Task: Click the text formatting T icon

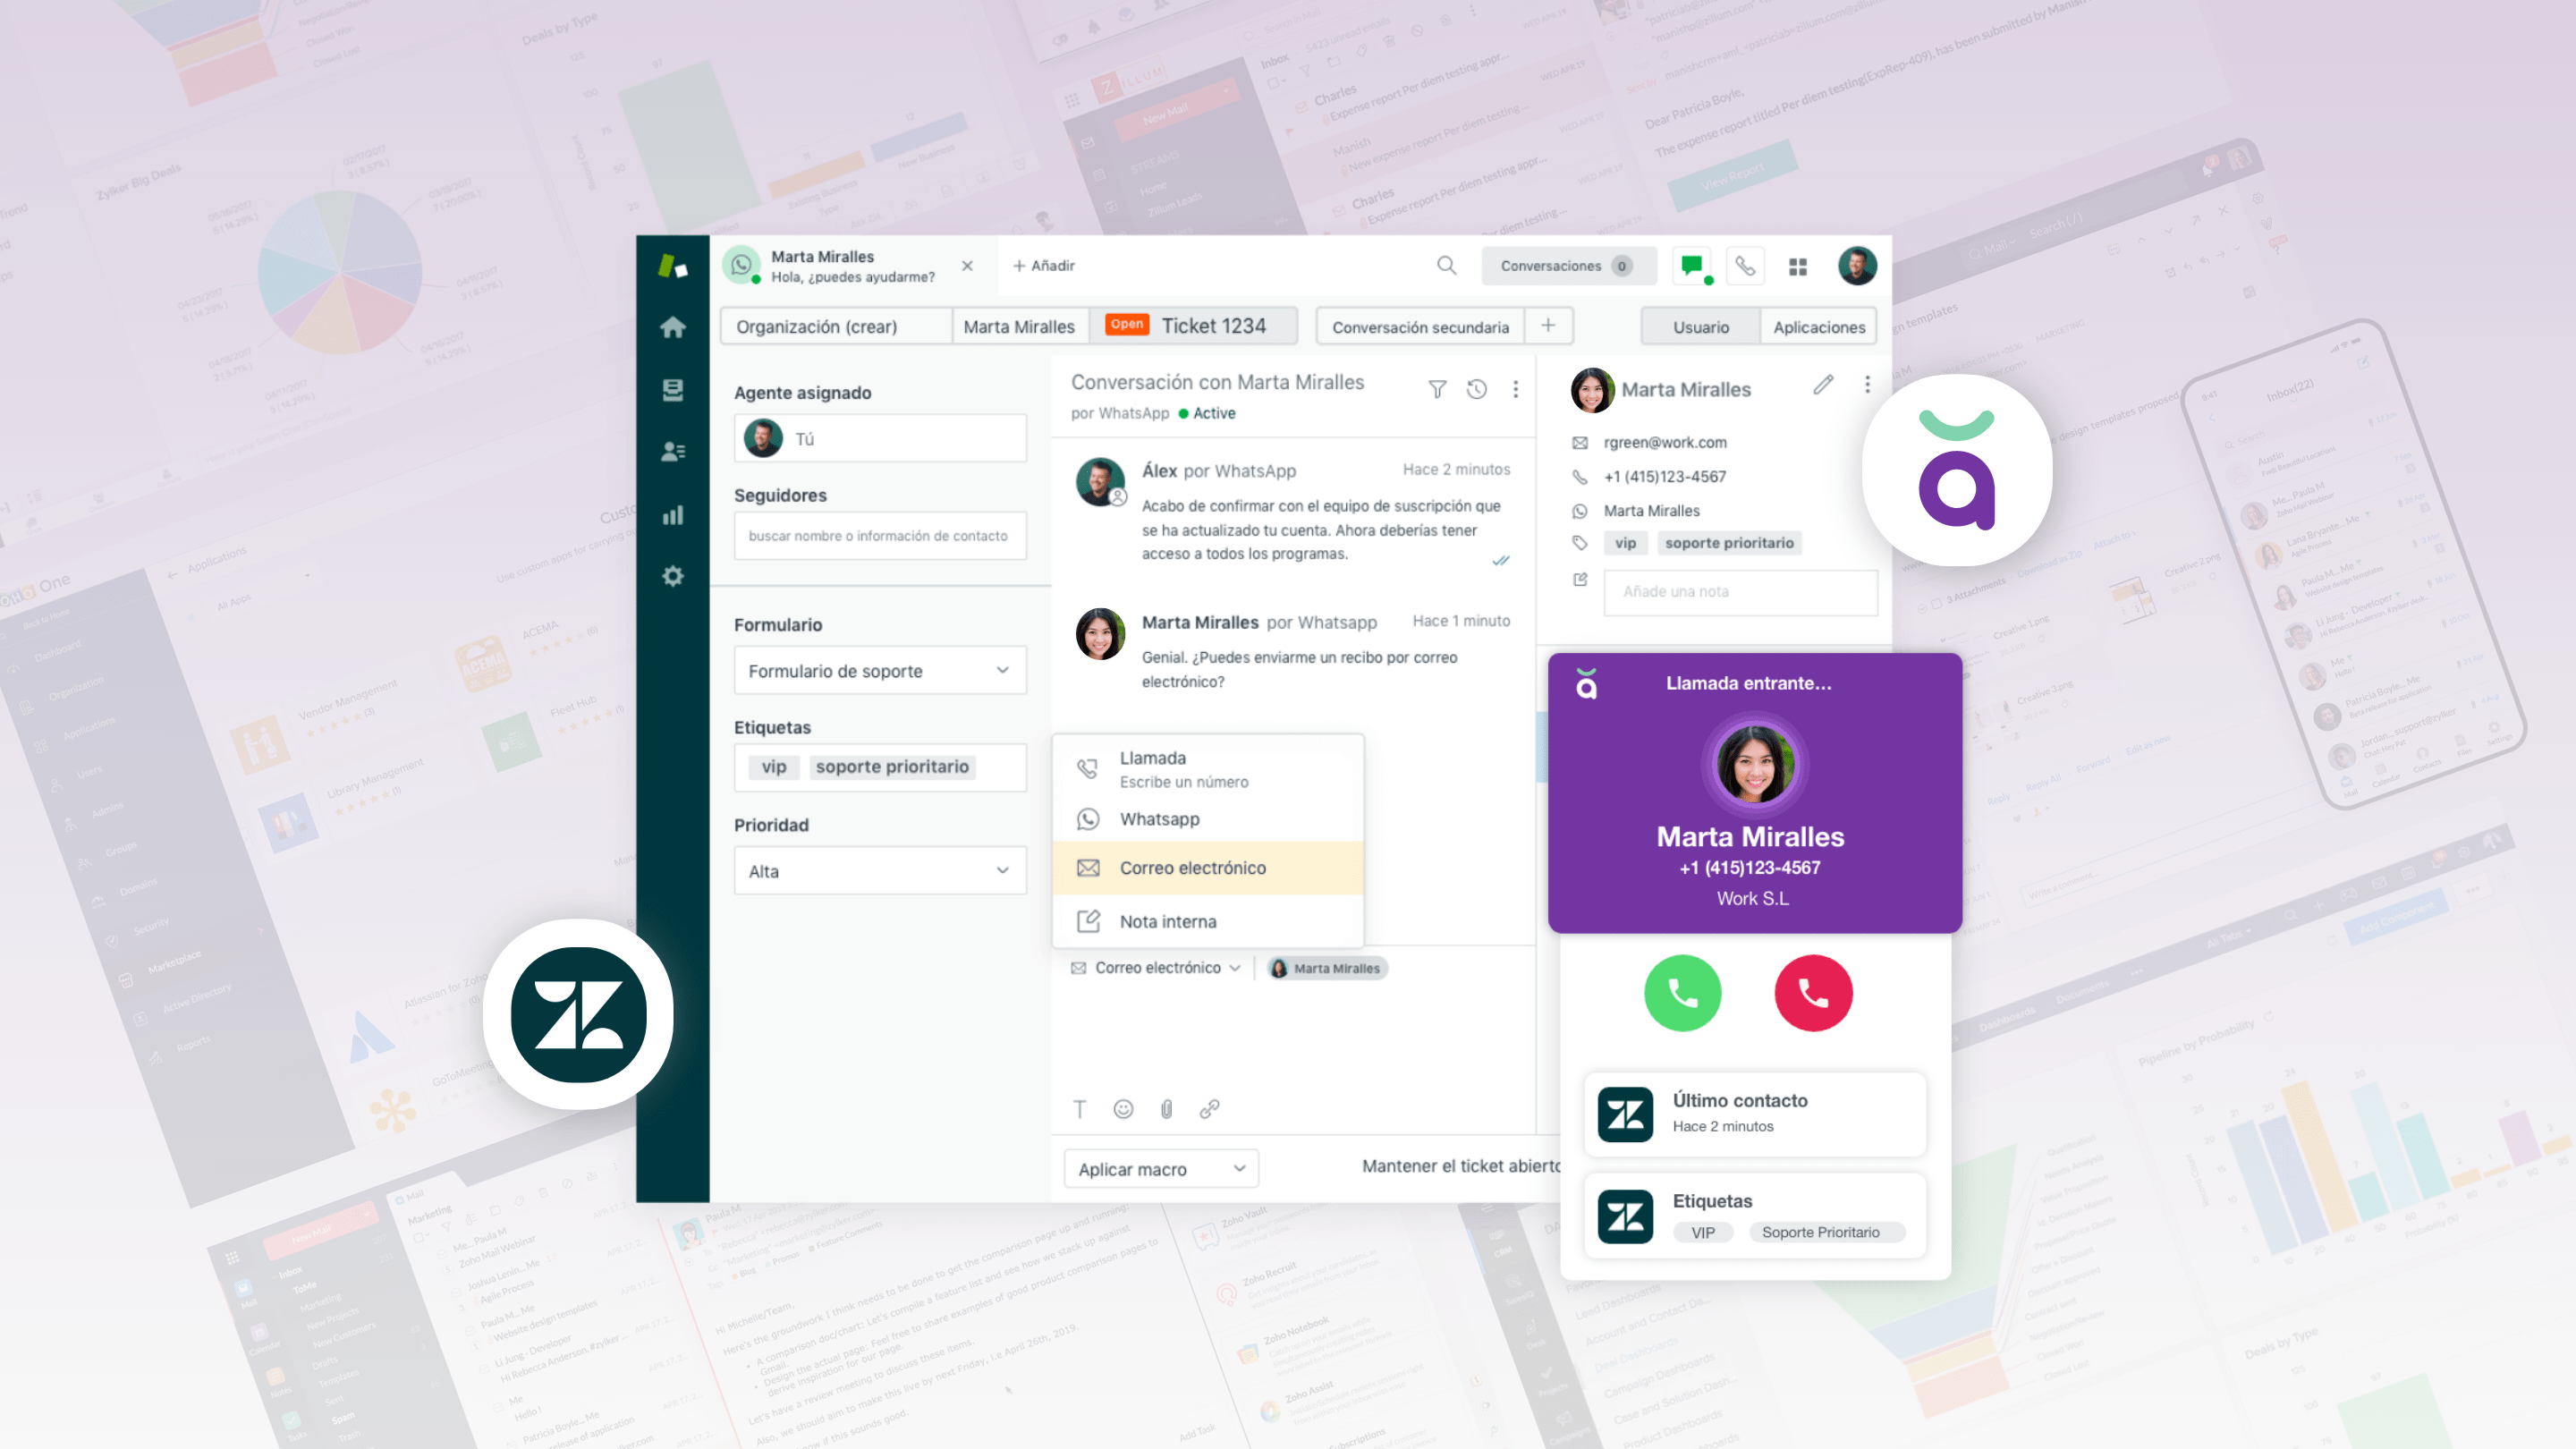Action: tap(1080, 1109)
